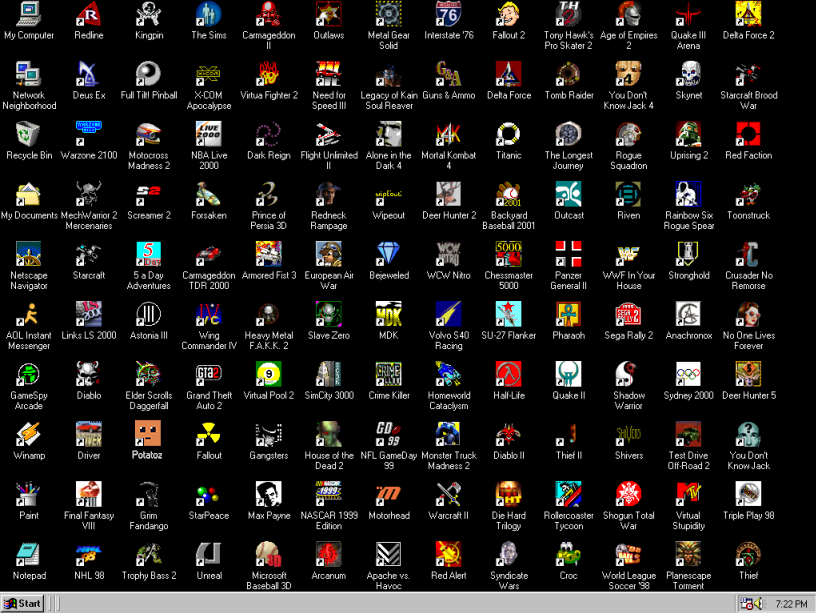Select the Red Alert shortcut

coord(449,555)
